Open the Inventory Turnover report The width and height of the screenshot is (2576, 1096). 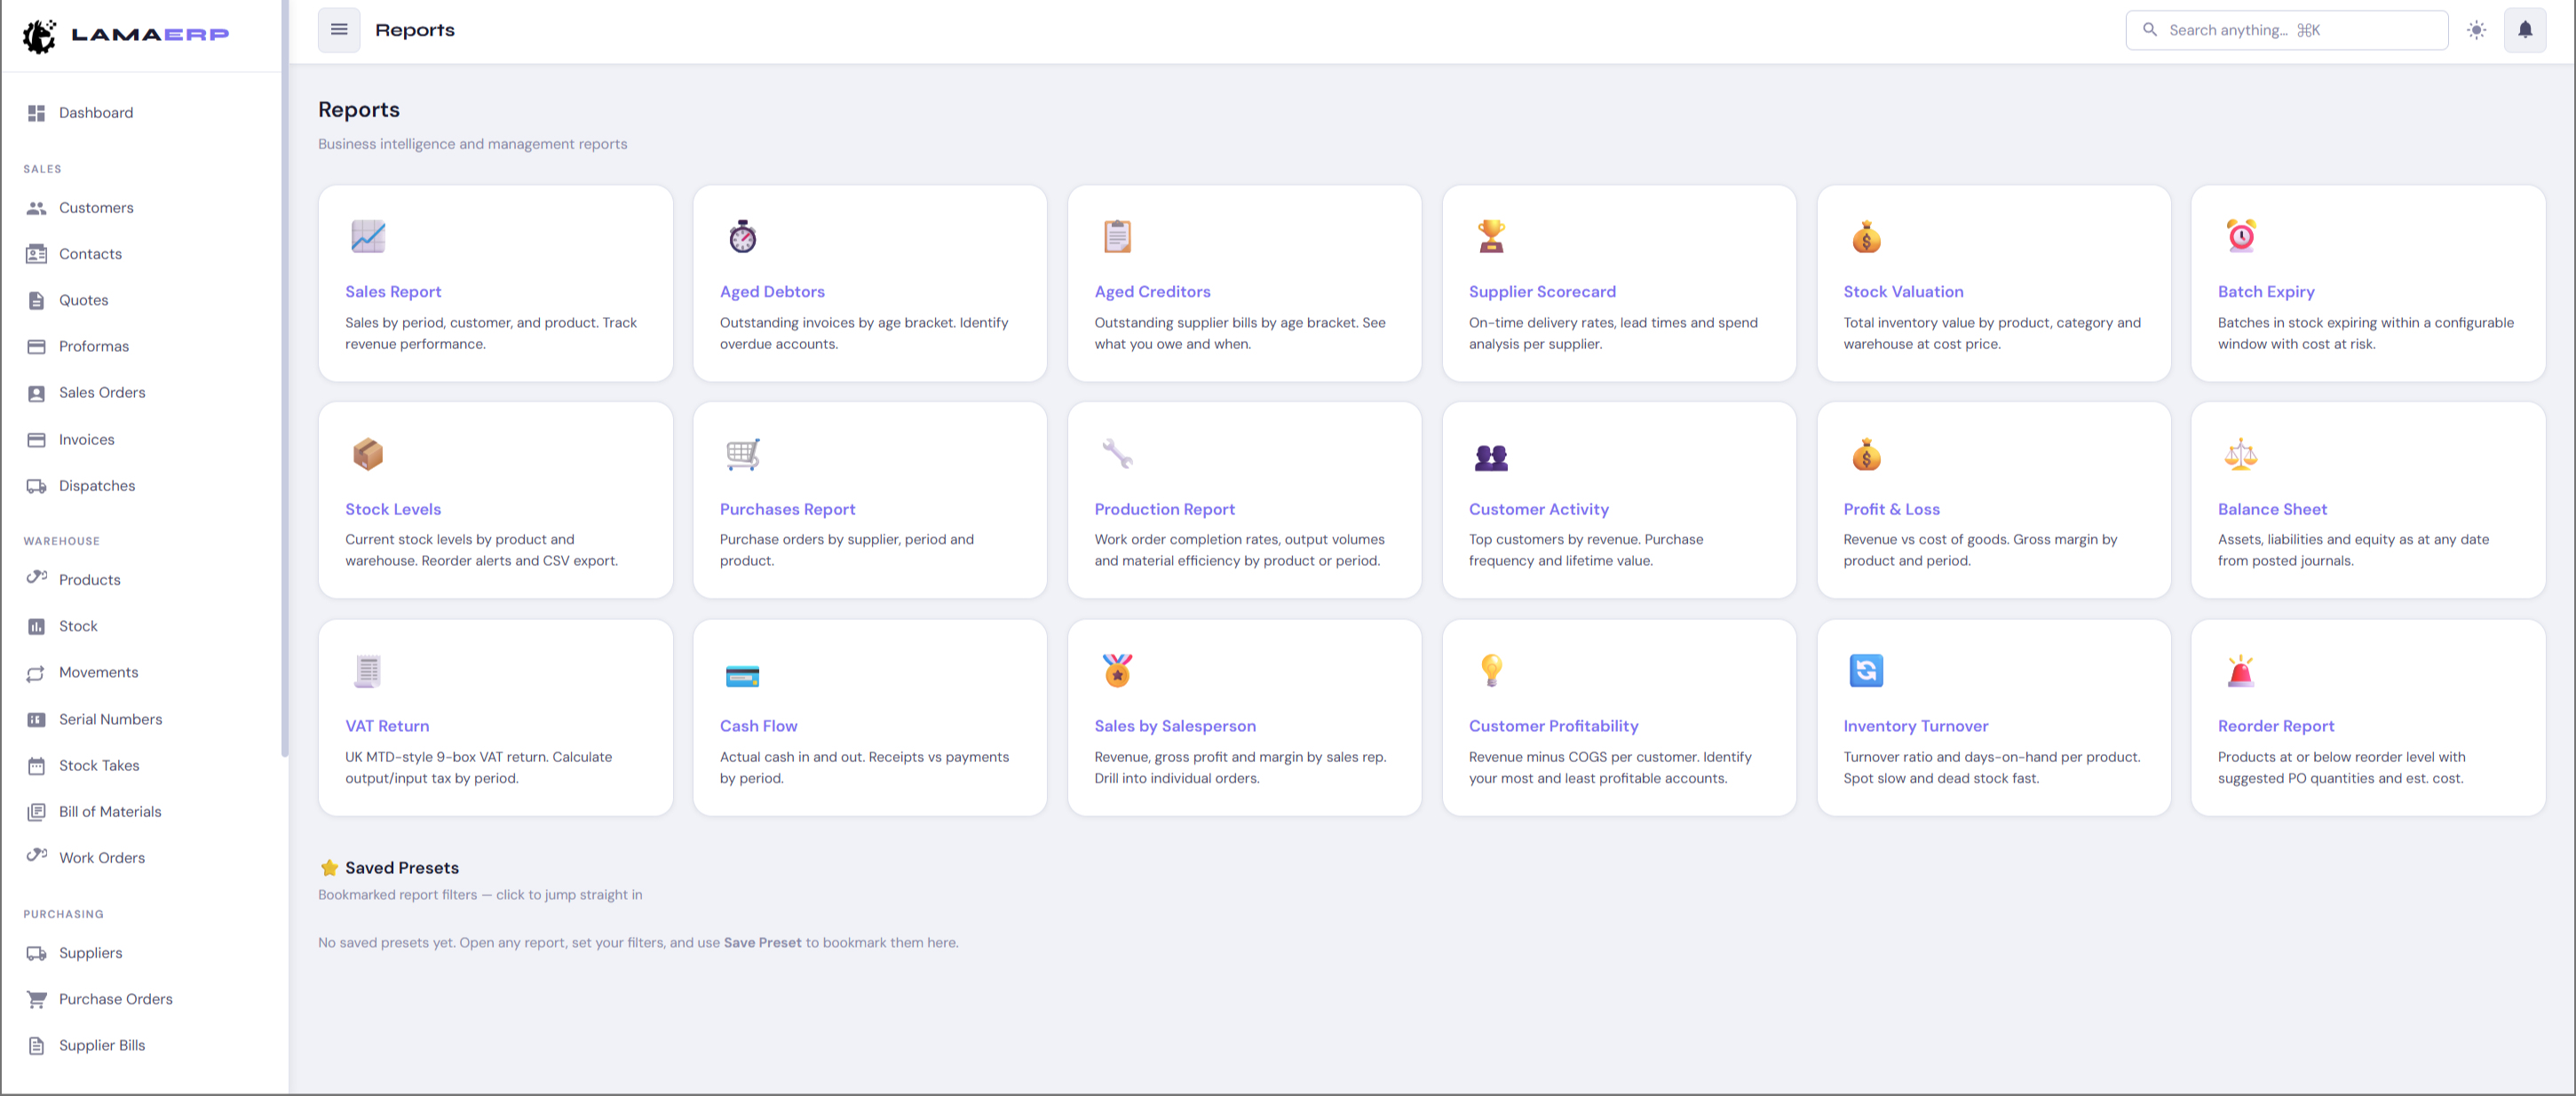pyautogui.click(x=1915, y=726)
